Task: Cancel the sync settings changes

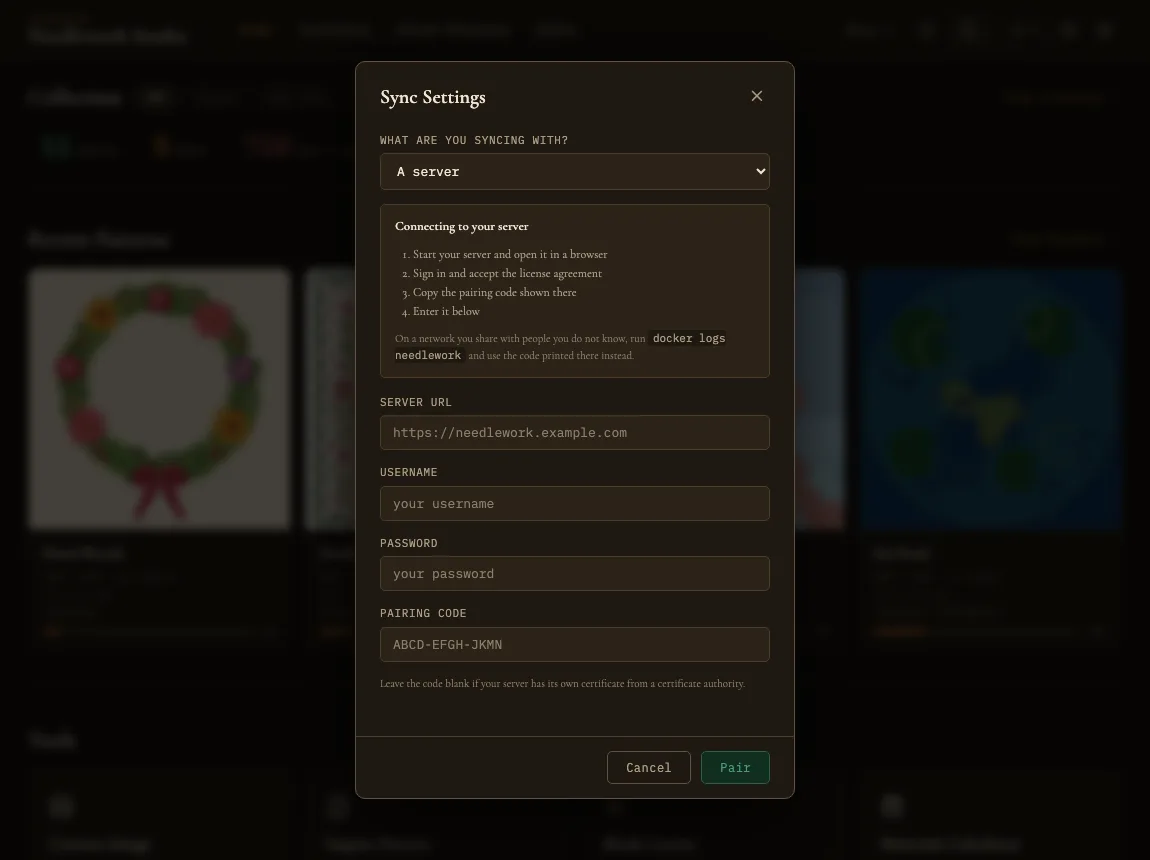Action: point(648,768)
